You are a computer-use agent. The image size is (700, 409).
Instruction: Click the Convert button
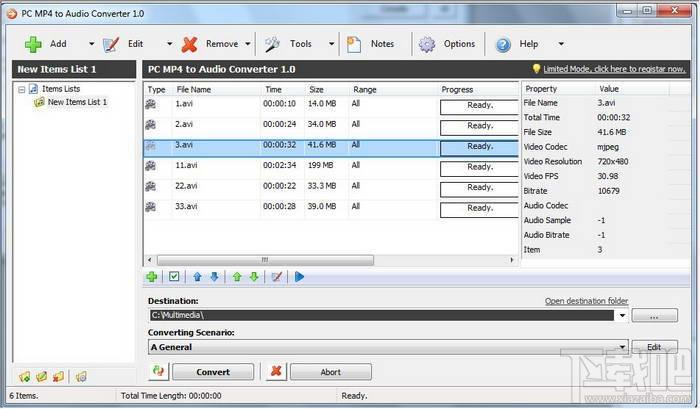(x=213, y=372)
